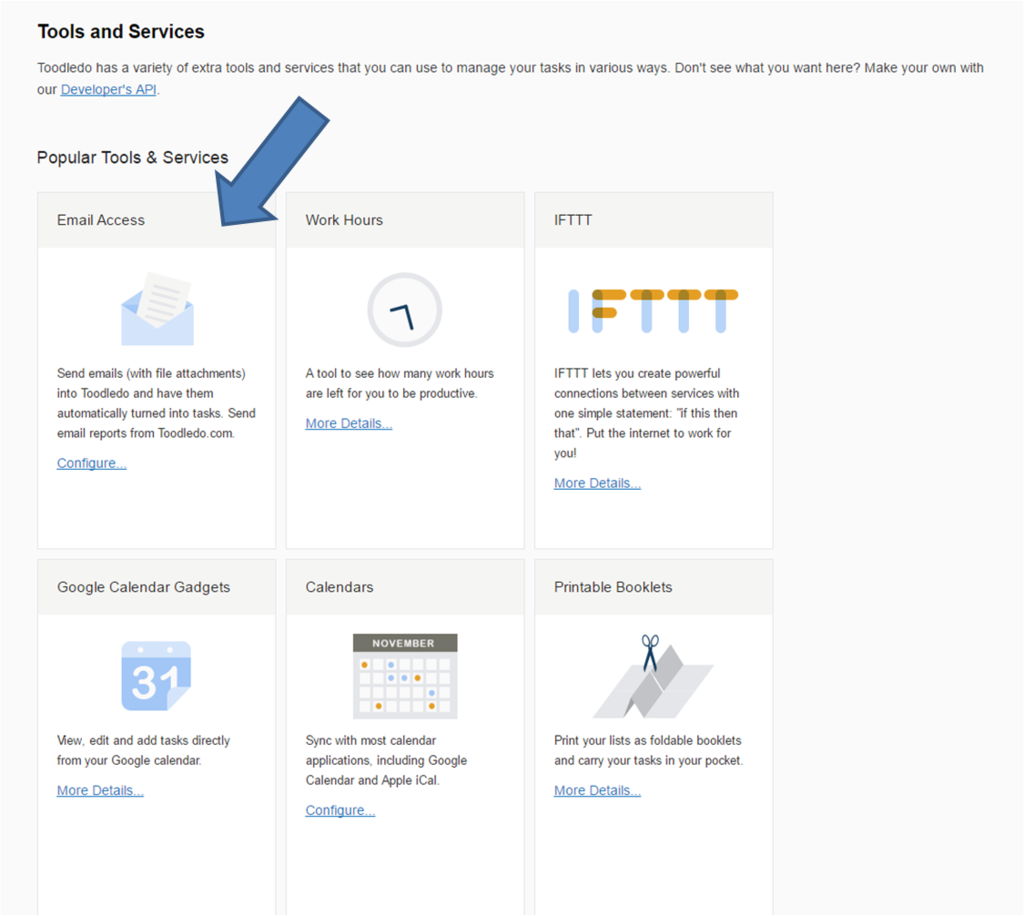
Task: Click the November calendar grid icon
Action: click(405, 676)
